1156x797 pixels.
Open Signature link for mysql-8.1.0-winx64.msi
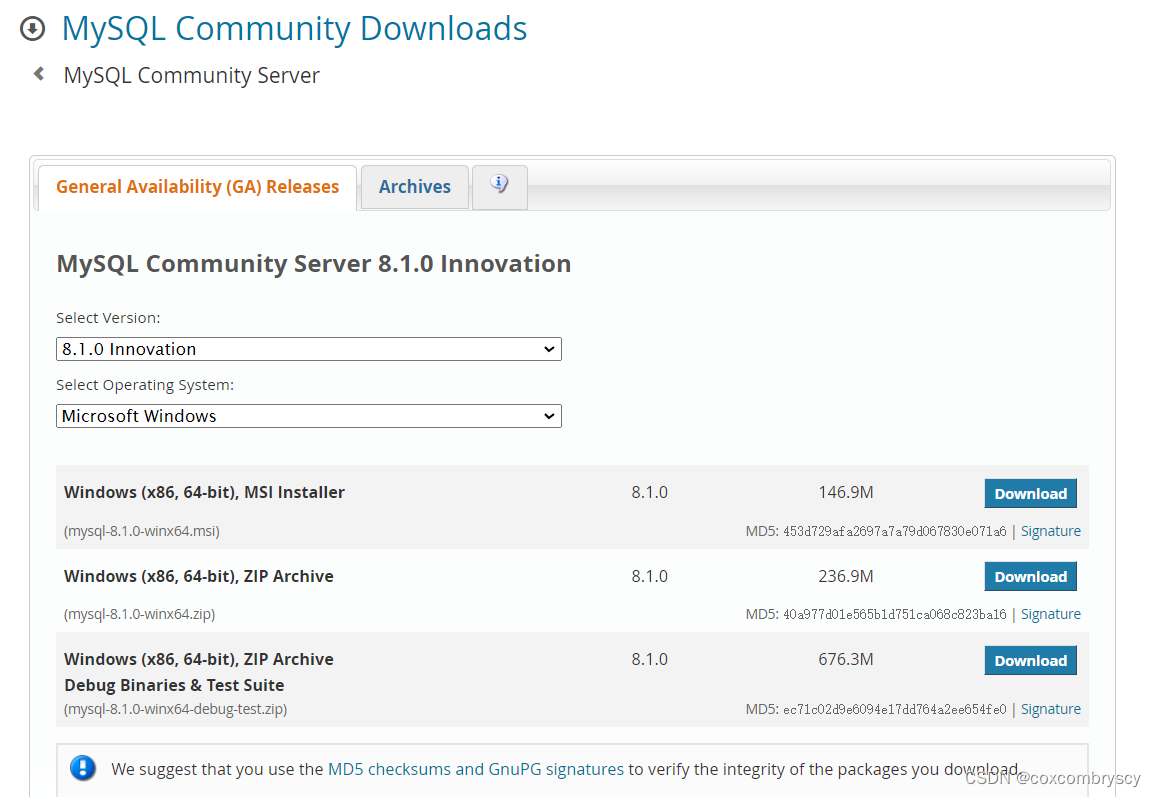pyautogui.click(x=1051, y=531)
